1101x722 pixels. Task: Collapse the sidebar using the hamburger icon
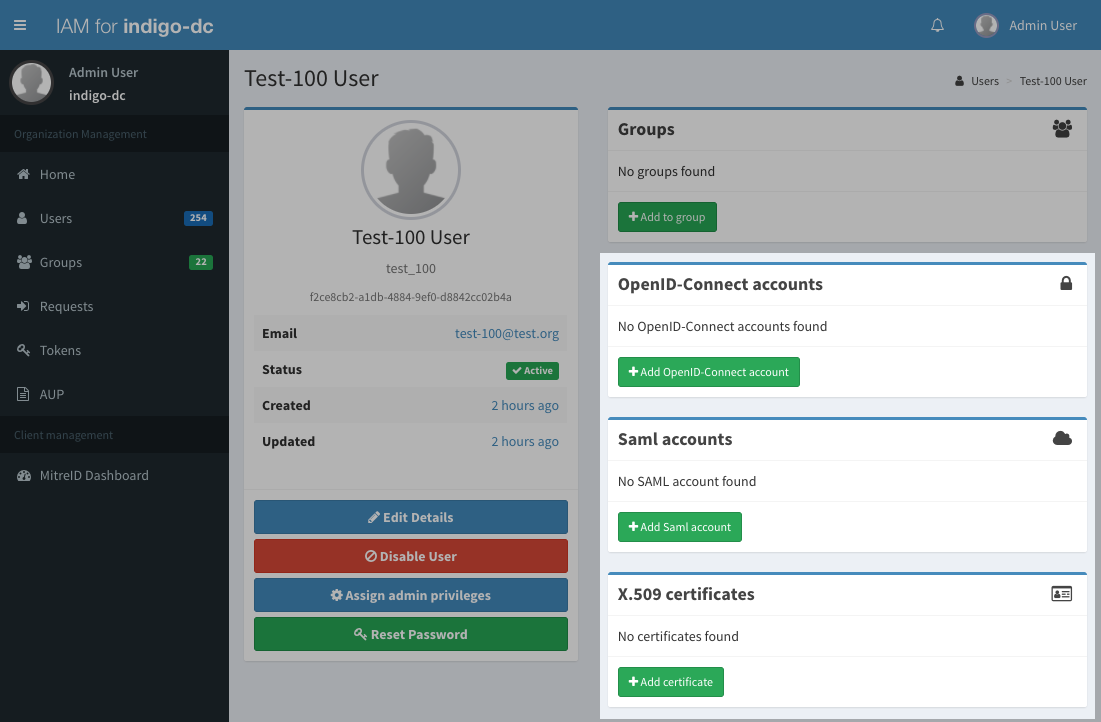pyautogui.click(x=20, y=25)
